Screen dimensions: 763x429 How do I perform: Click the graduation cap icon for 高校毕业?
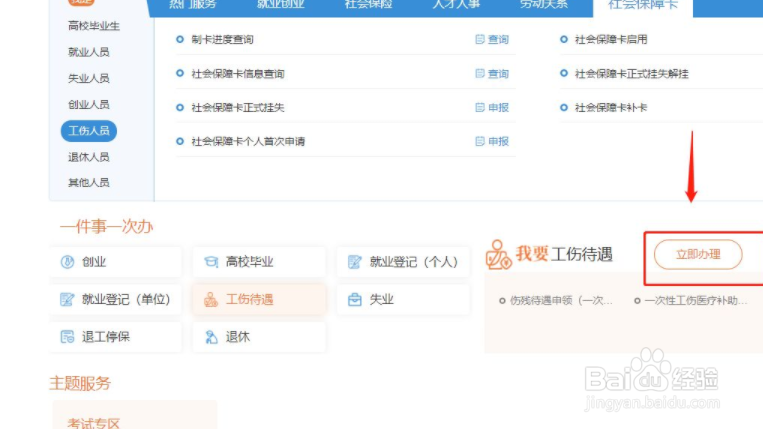(x=211, y=262)
